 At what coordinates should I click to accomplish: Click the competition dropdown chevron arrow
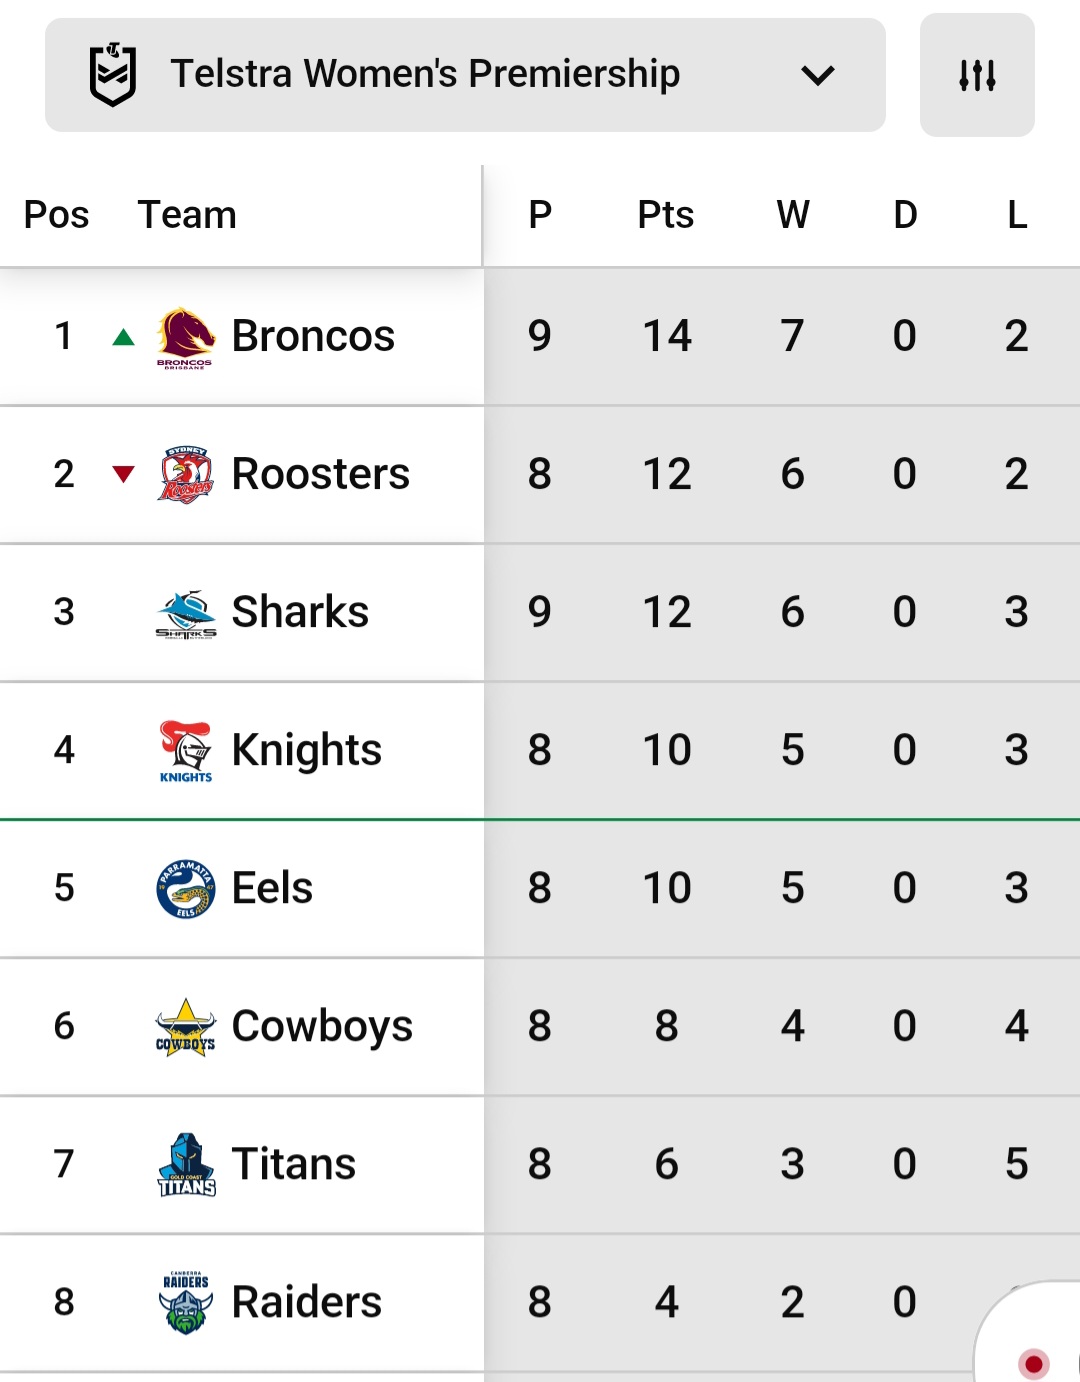pyautogui.click(x=818, y=75)
